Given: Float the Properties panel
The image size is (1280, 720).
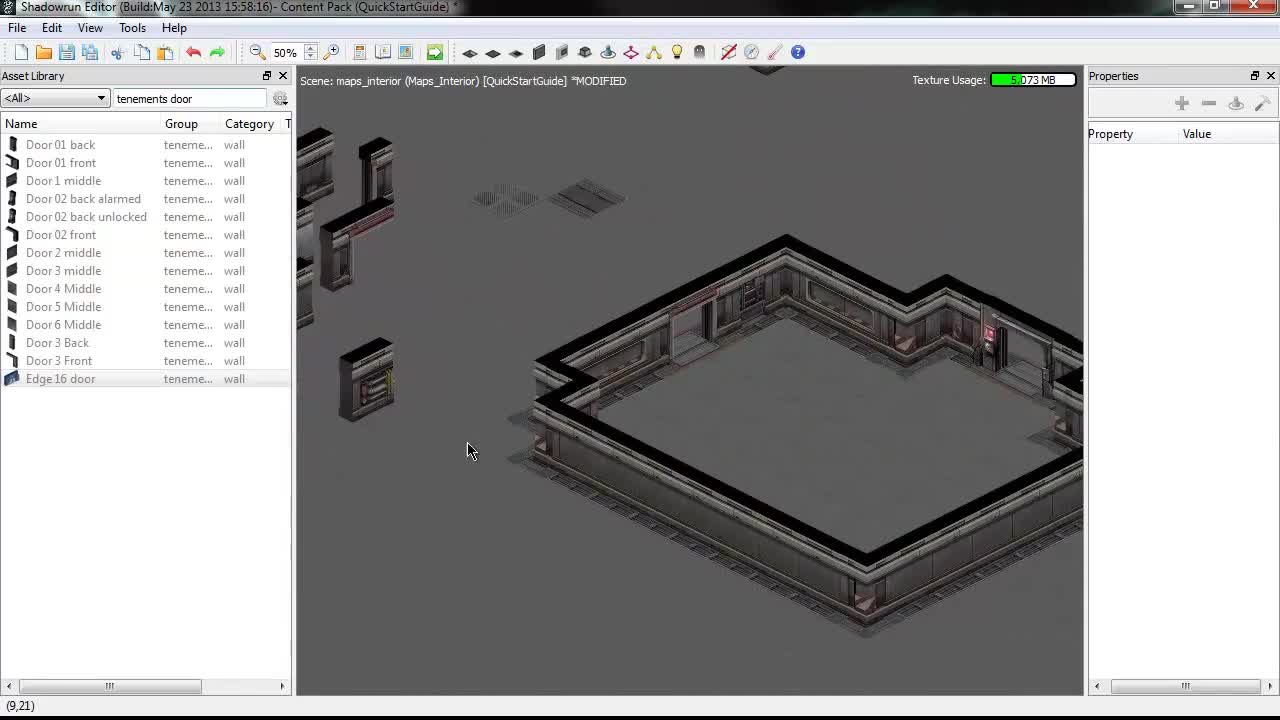Looking at the screenshot, I should coord(1255,76).
